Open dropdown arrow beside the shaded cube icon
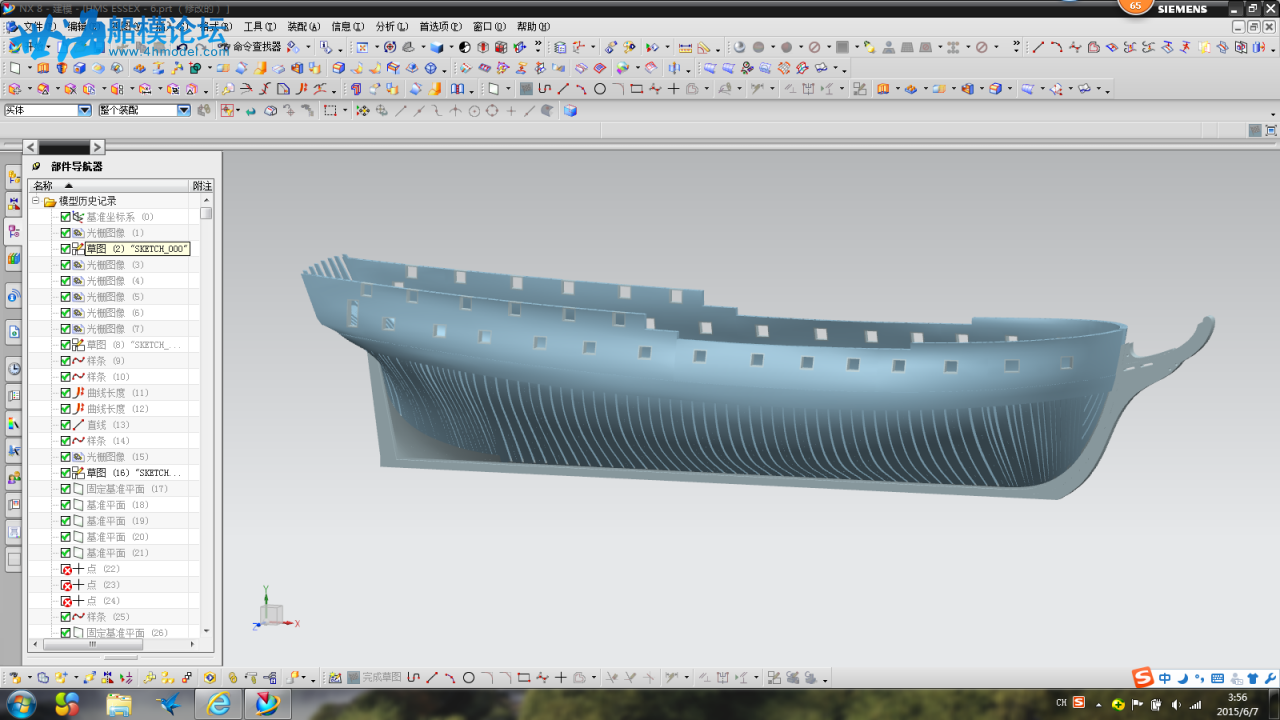This screenshot has height=720, width=1280. click(450, 47)
